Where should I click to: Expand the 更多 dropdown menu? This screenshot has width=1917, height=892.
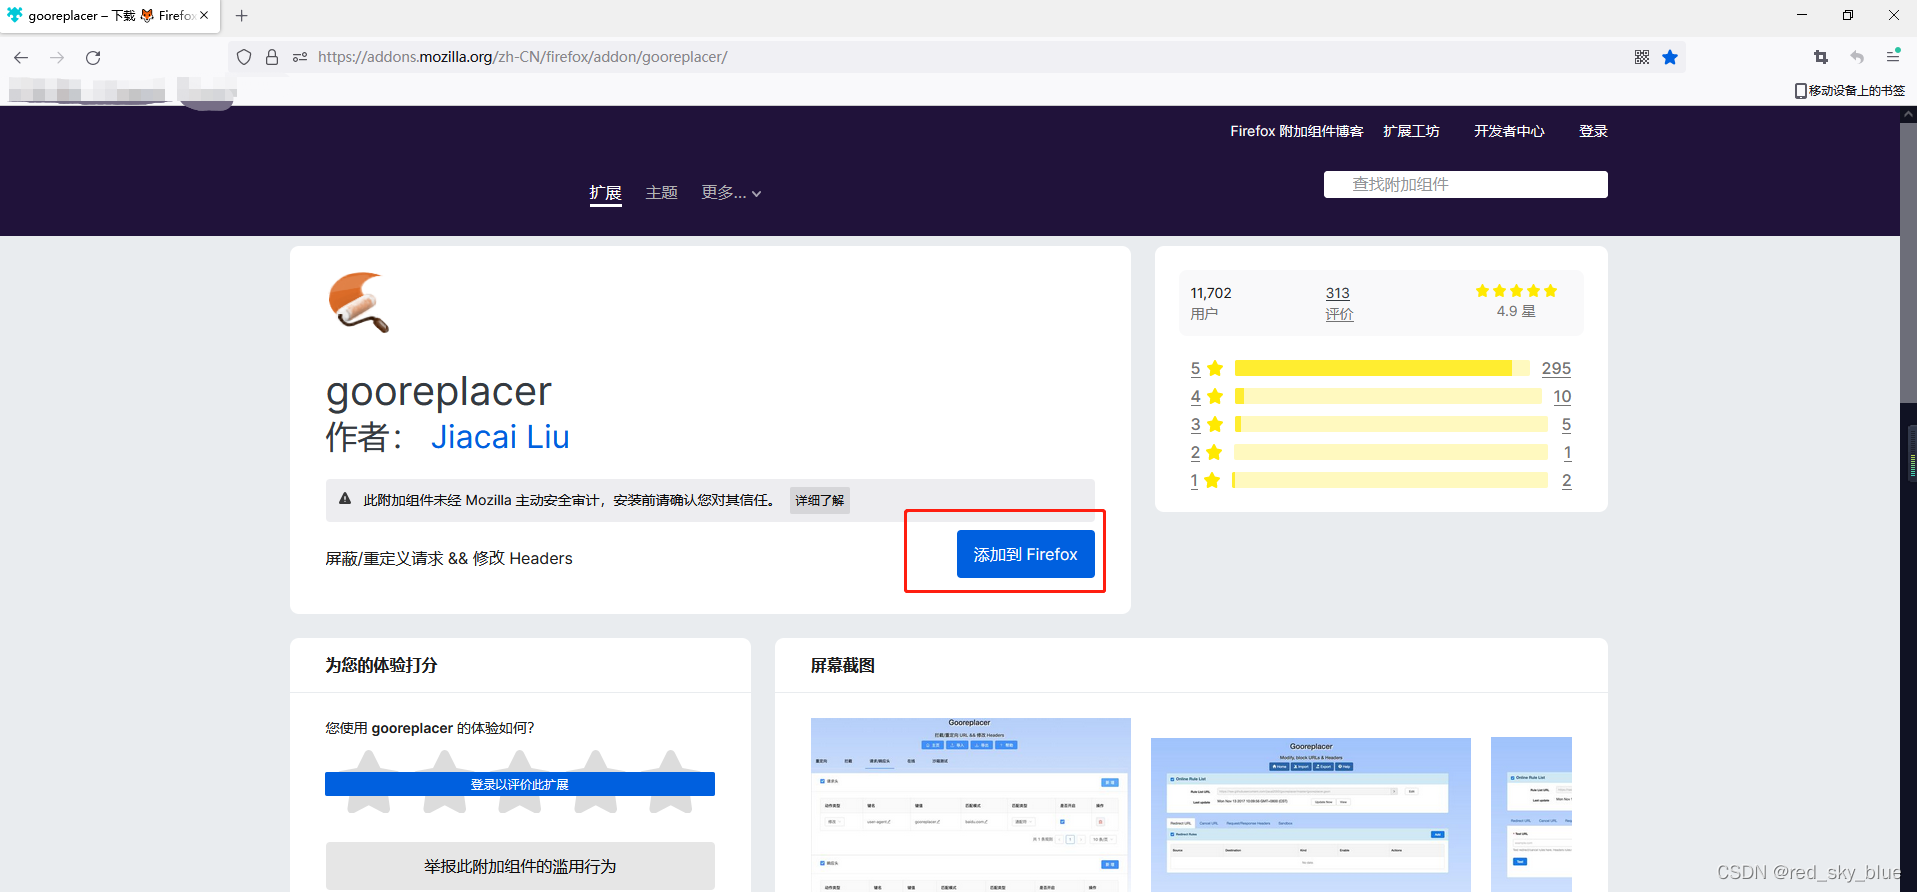731,192
